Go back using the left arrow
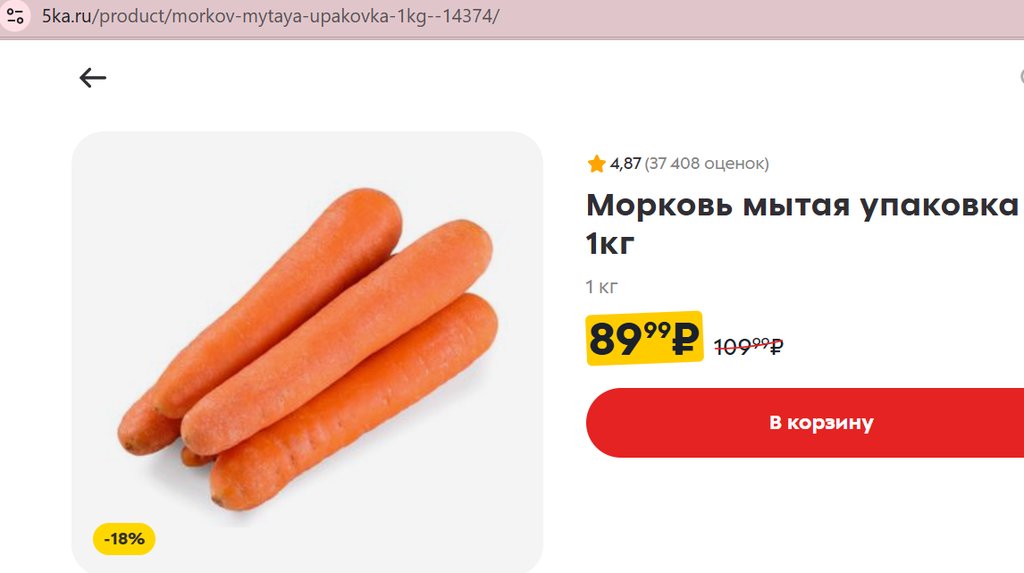Viewport: 1024px width, 573px height. [93, 78]
